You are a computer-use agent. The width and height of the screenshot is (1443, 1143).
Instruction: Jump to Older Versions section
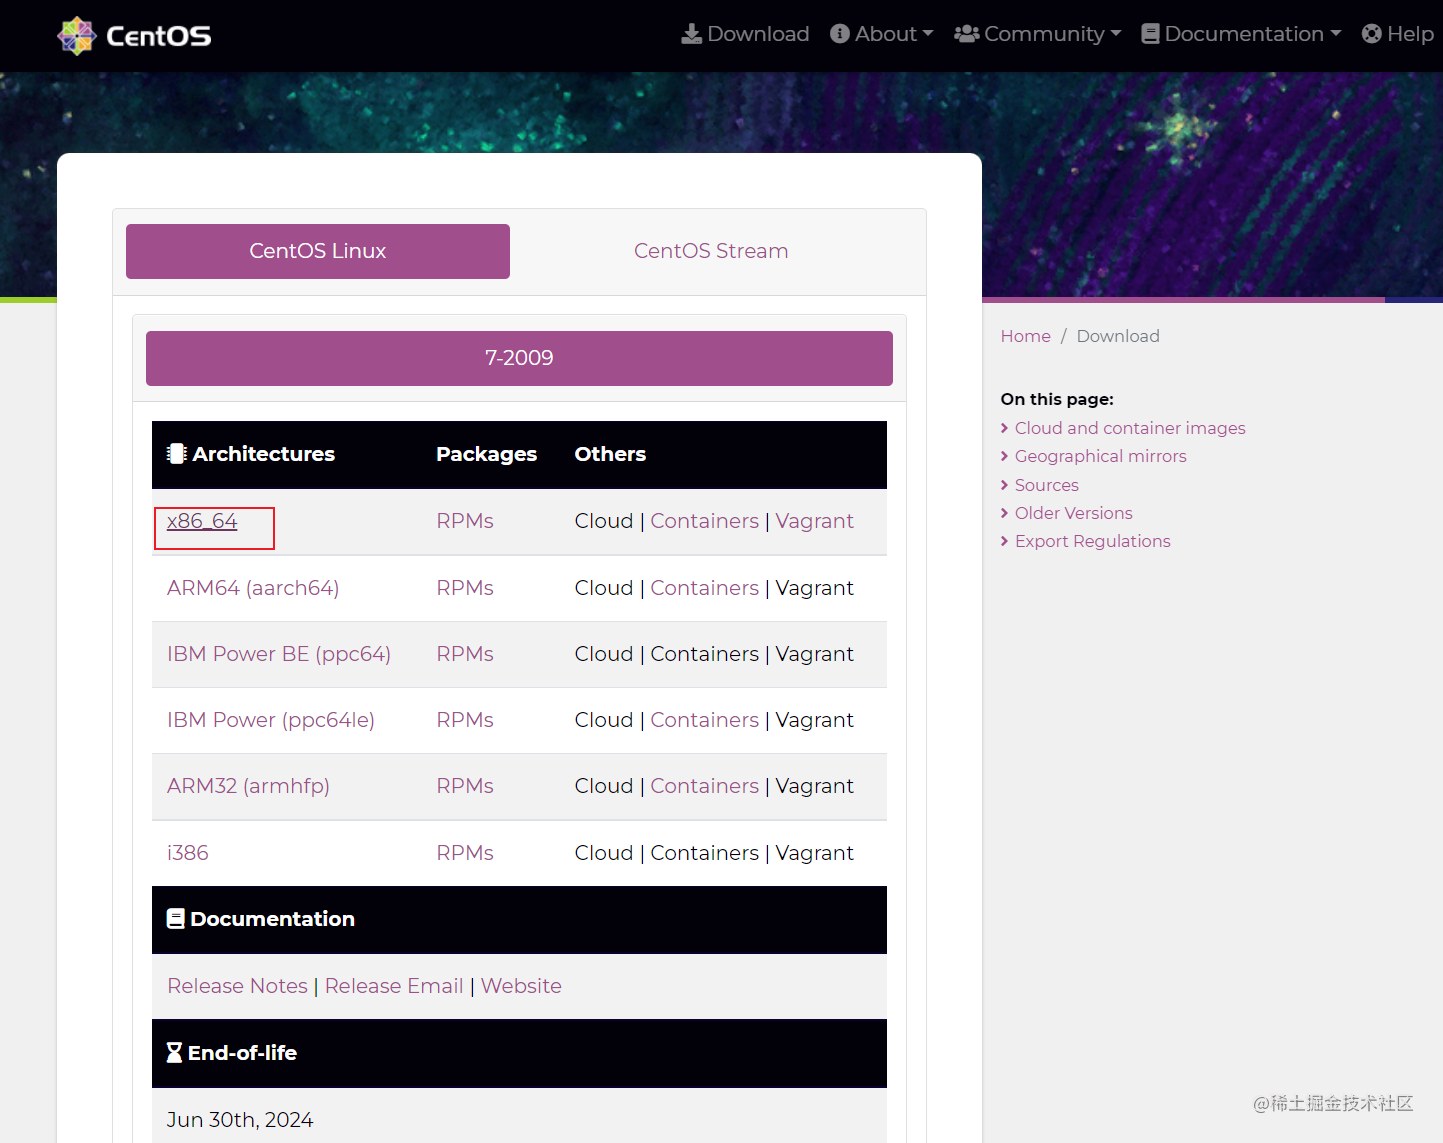(x=1073, y=513)
